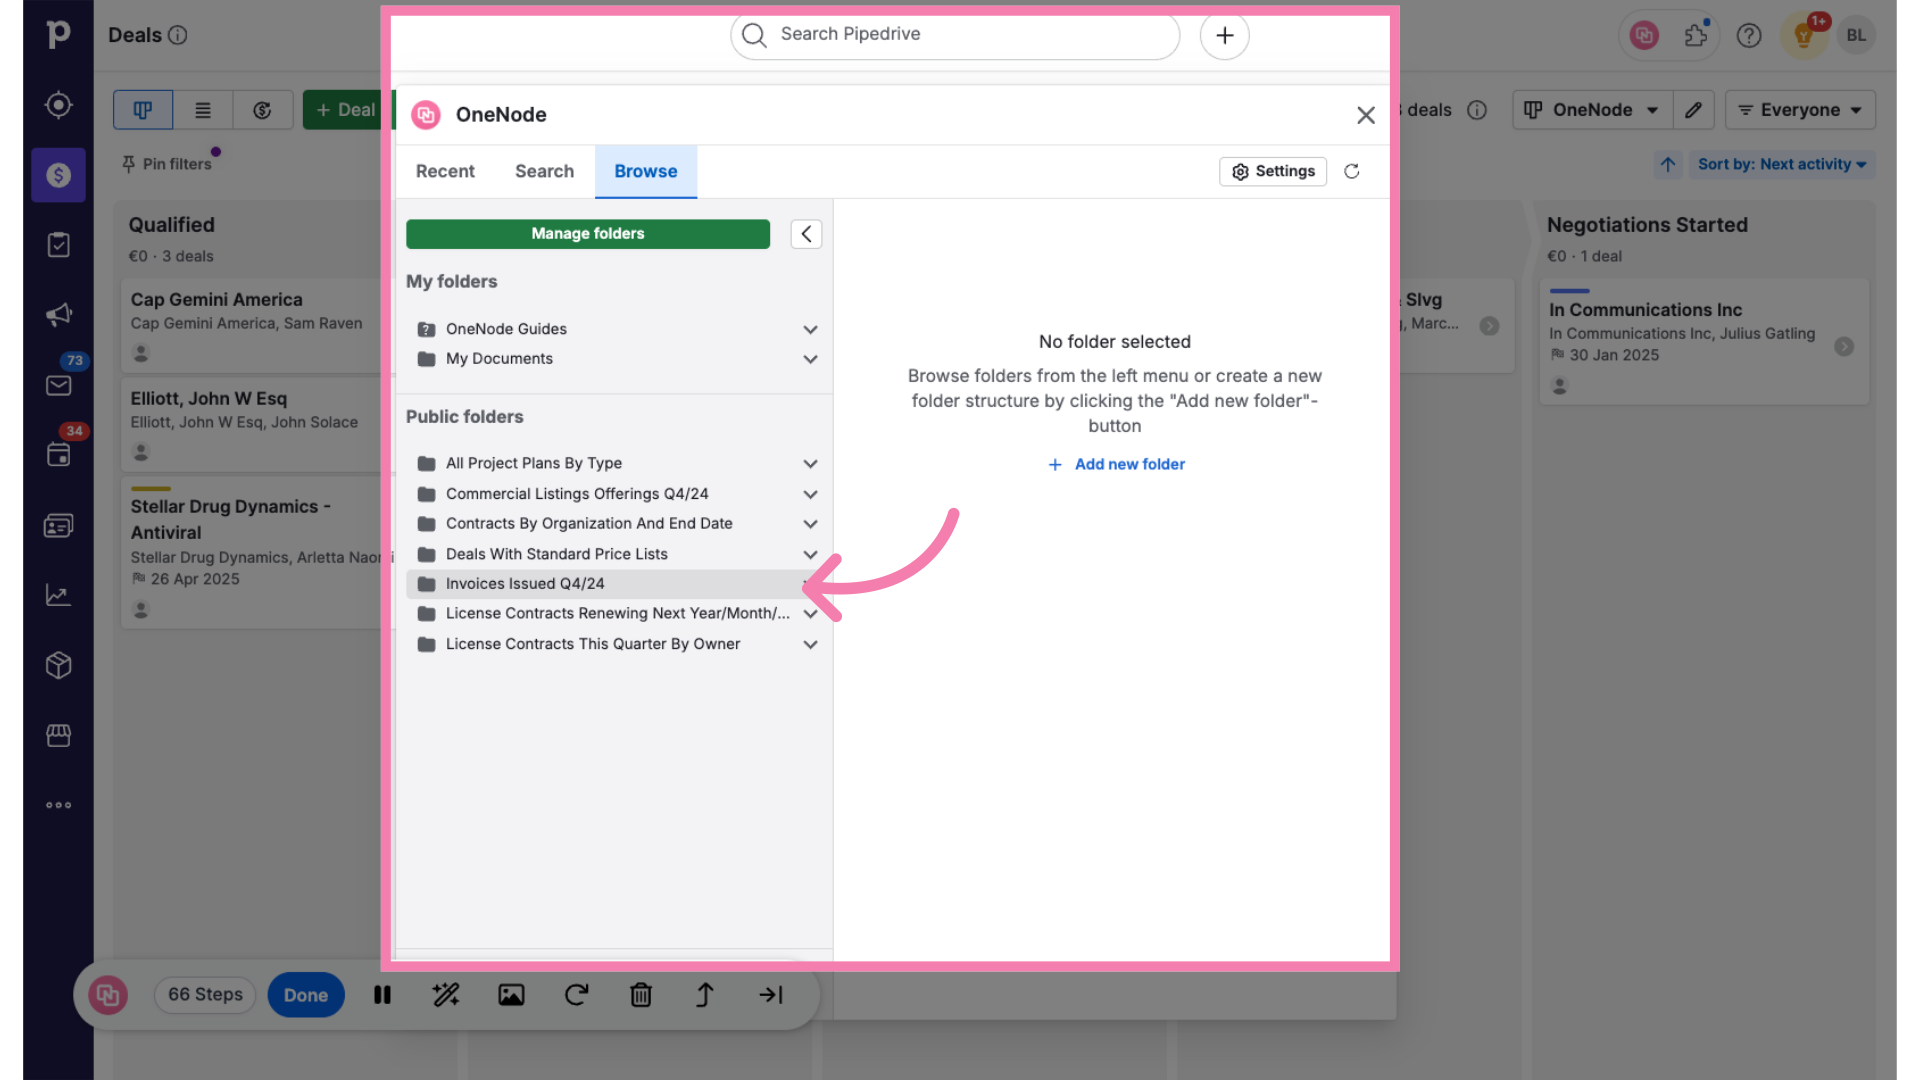Expand the My Documents folder
Screen dimensions: 1920x1080
point(810,359)
